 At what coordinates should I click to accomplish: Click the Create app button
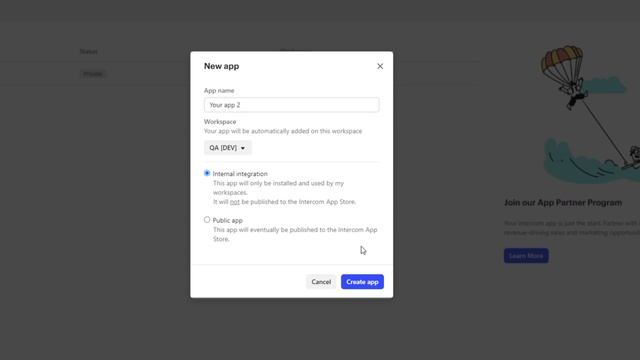(362, 282)
